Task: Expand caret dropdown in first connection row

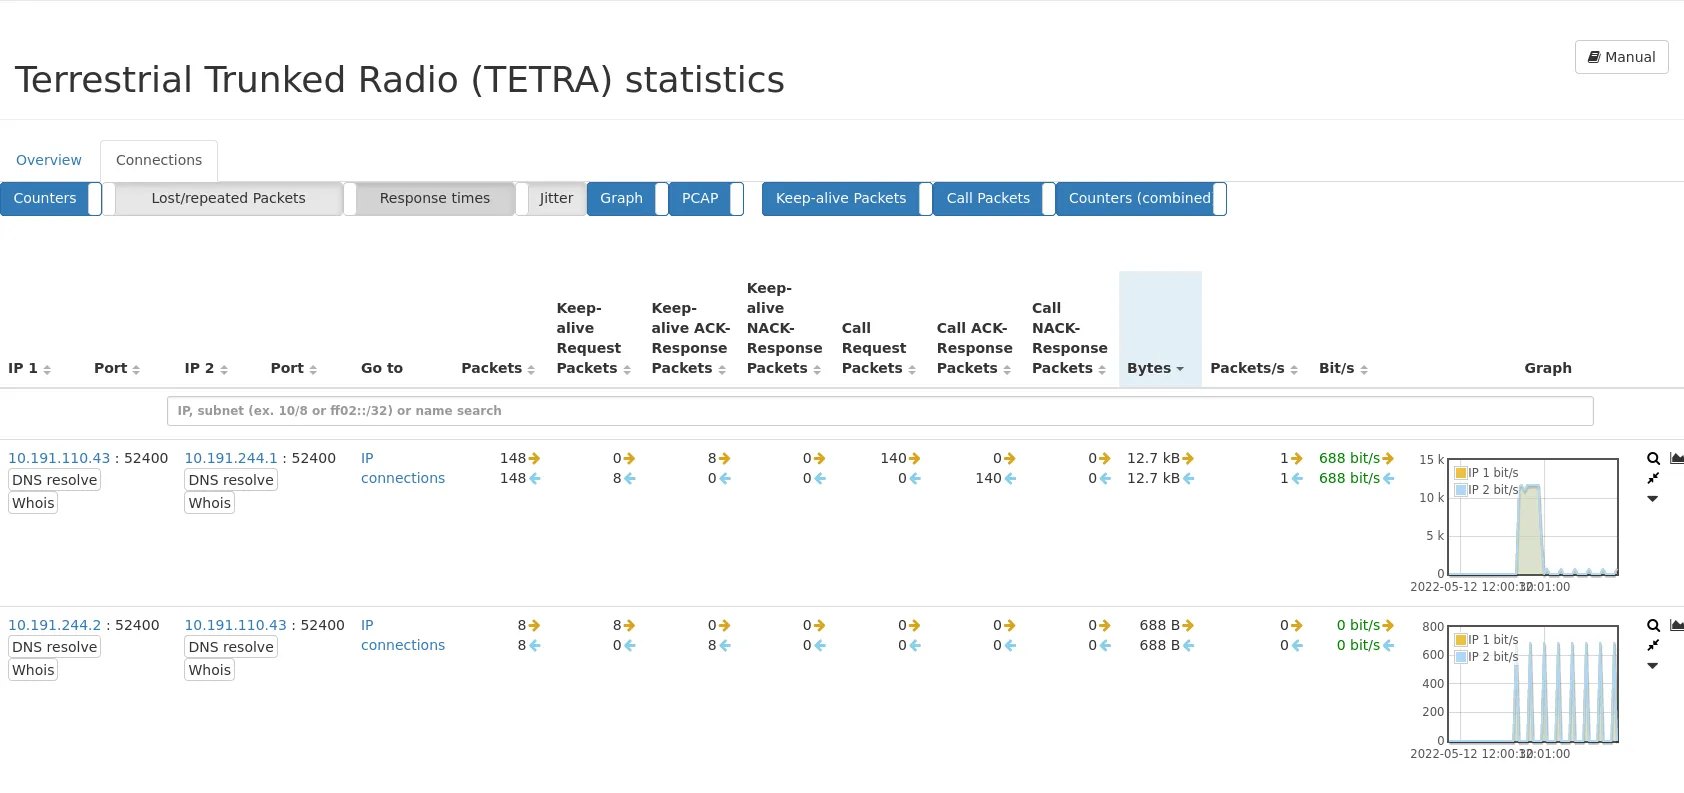Action: 1653,499
